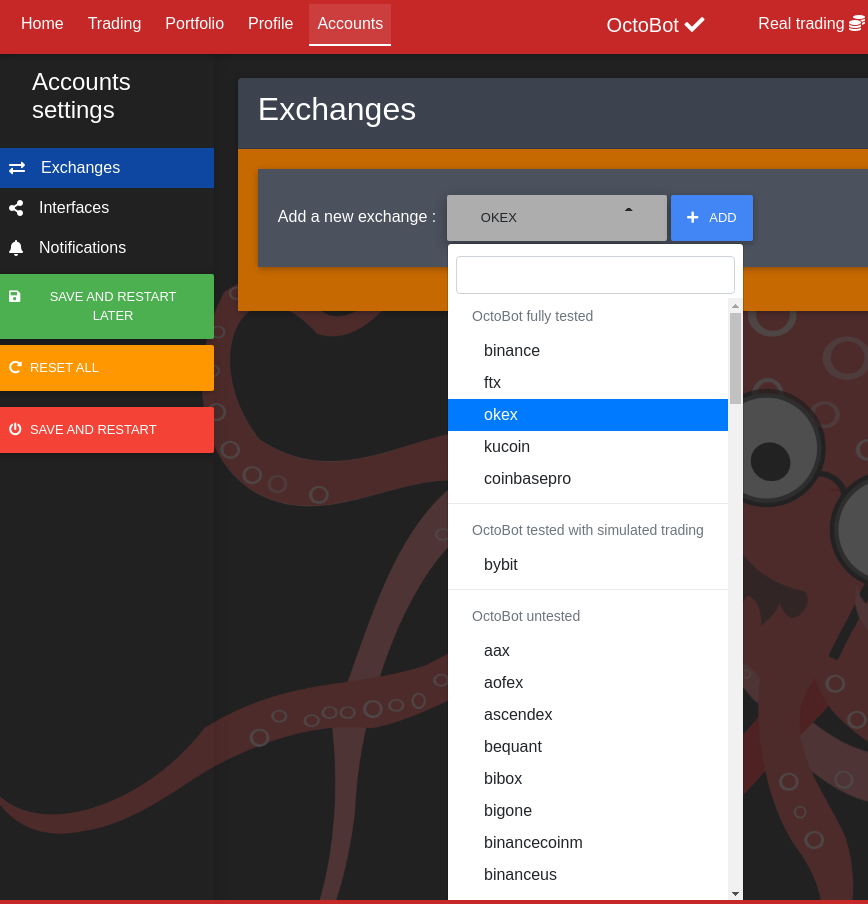
Task: Collapse the OKEX exchange dropdown
Action: (557, 218)
